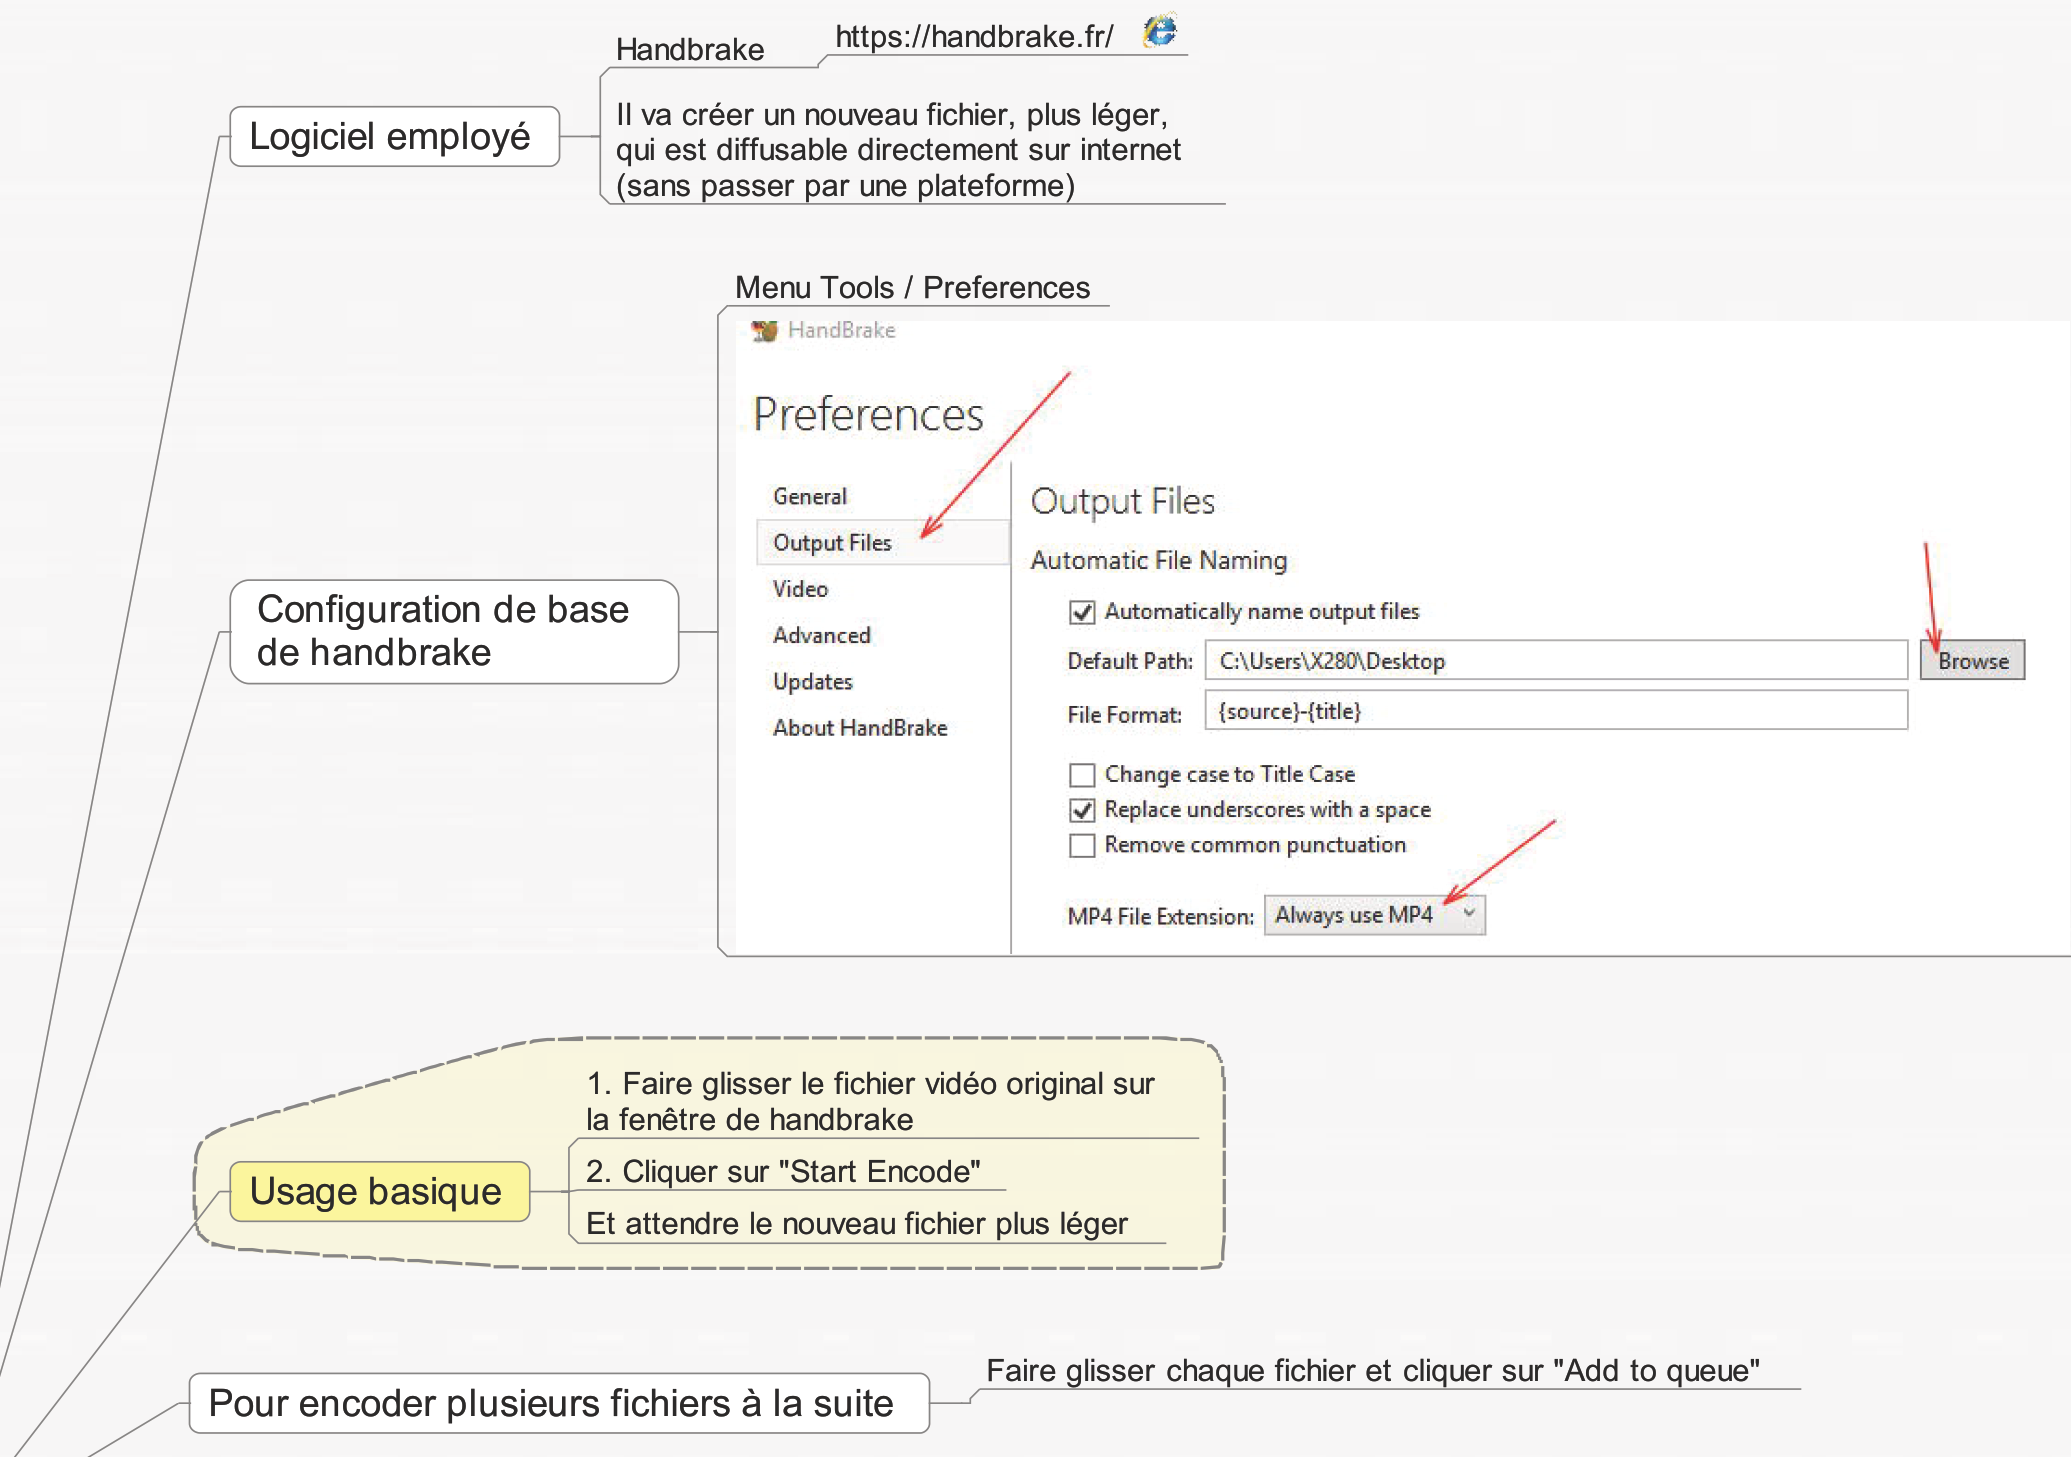Select the Handbrake child node
This screenshot has width=2071, height=1457.
coord(690,50)
